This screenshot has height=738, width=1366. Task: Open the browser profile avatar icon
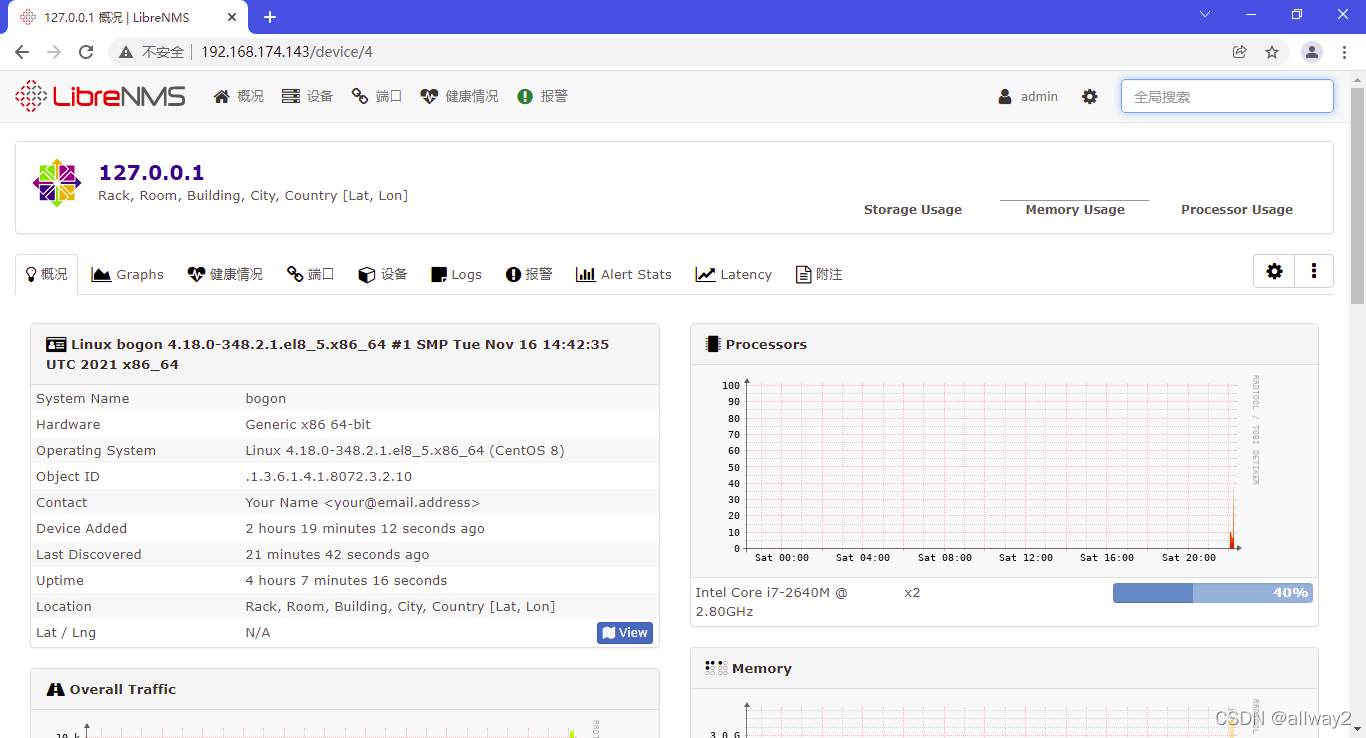(1312, 52)
